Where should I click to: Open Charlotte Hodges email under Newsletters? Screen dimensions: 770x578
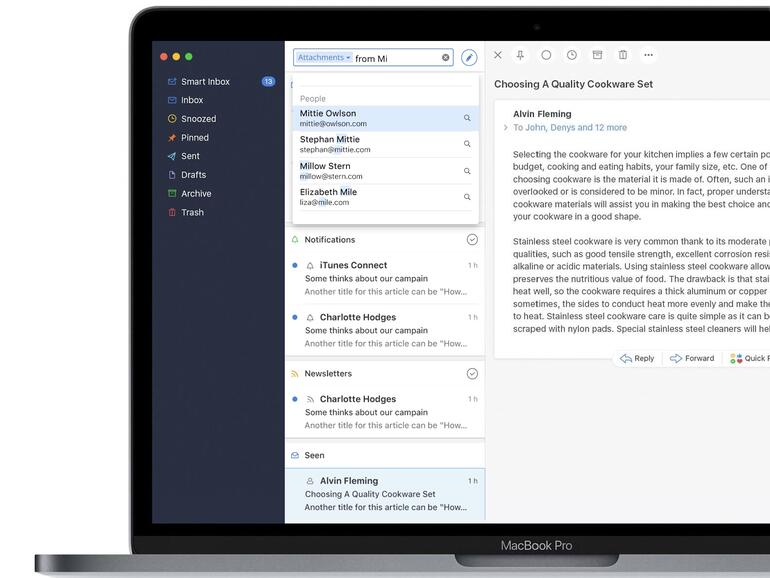tap(385, 412)
